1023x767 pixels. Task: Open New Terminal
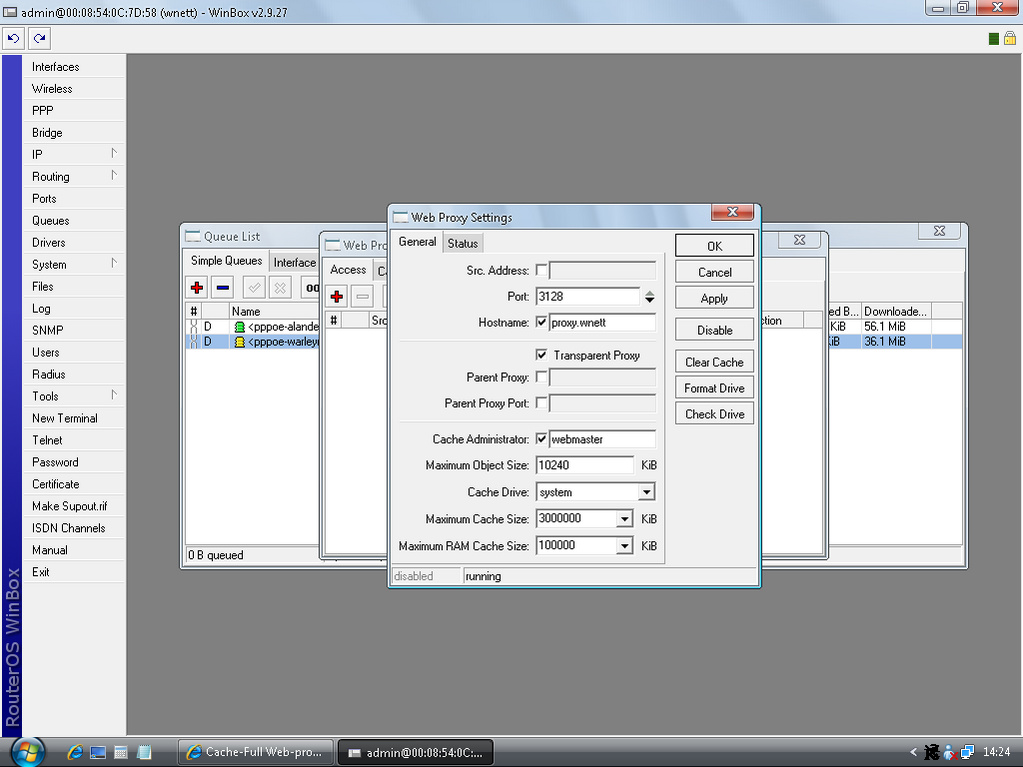pyautogui.click(x=74, y=418)
